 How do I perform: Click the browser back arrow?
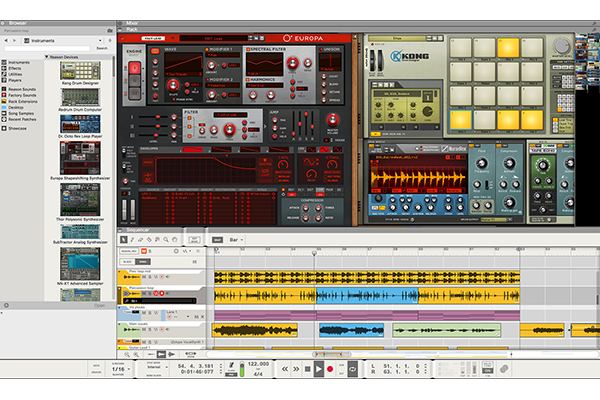pyautogui.click(x=6, y=40)
